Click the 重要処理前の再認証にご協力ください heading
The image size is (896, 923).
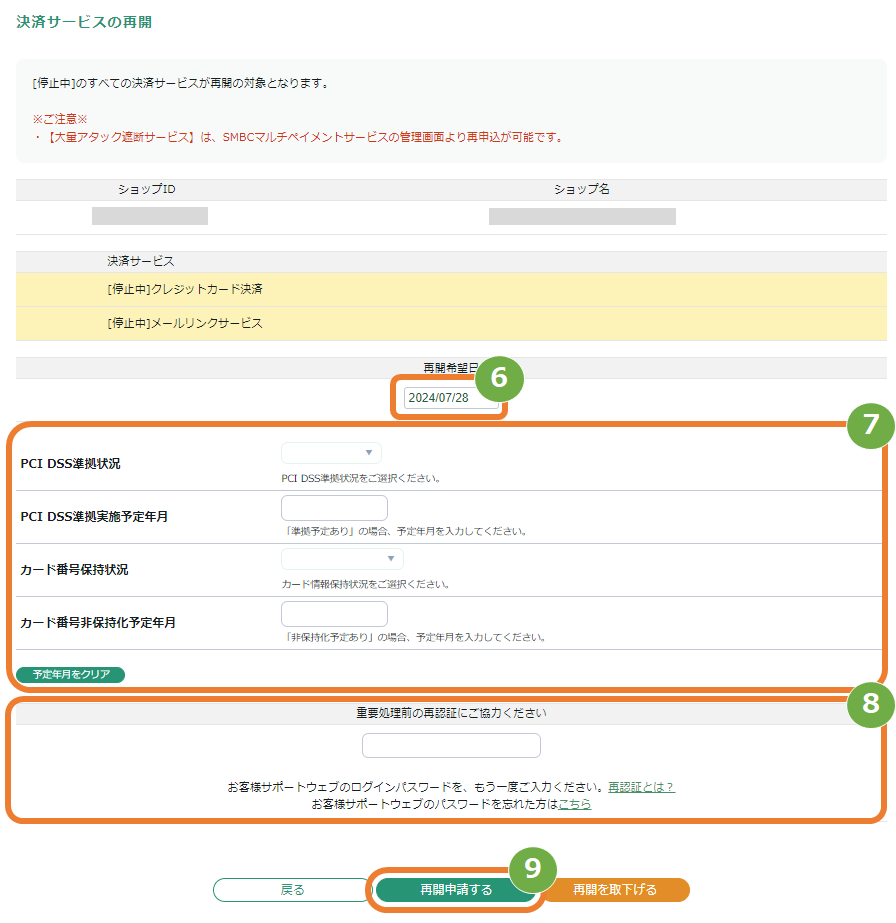coord(451,713)
